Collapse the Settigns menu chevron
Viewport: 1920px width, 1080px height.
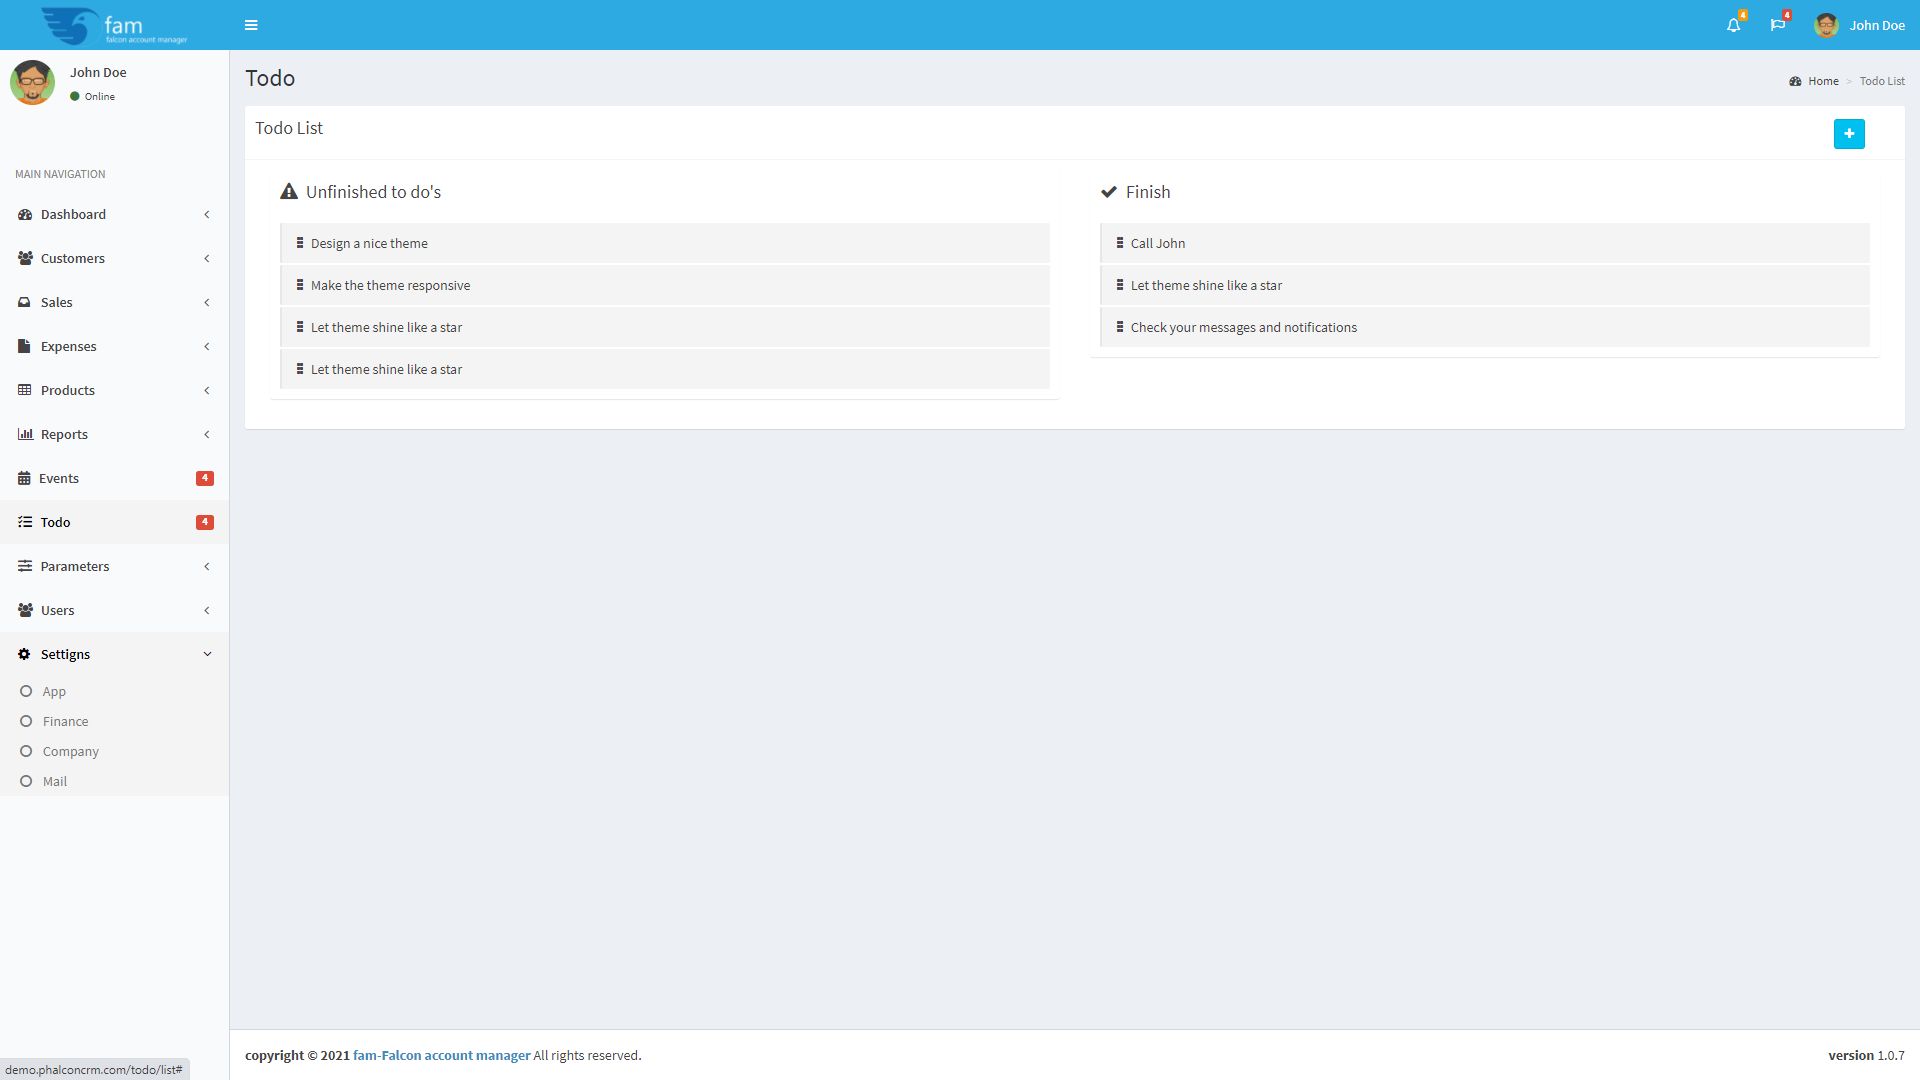click(x=207, y=654)
